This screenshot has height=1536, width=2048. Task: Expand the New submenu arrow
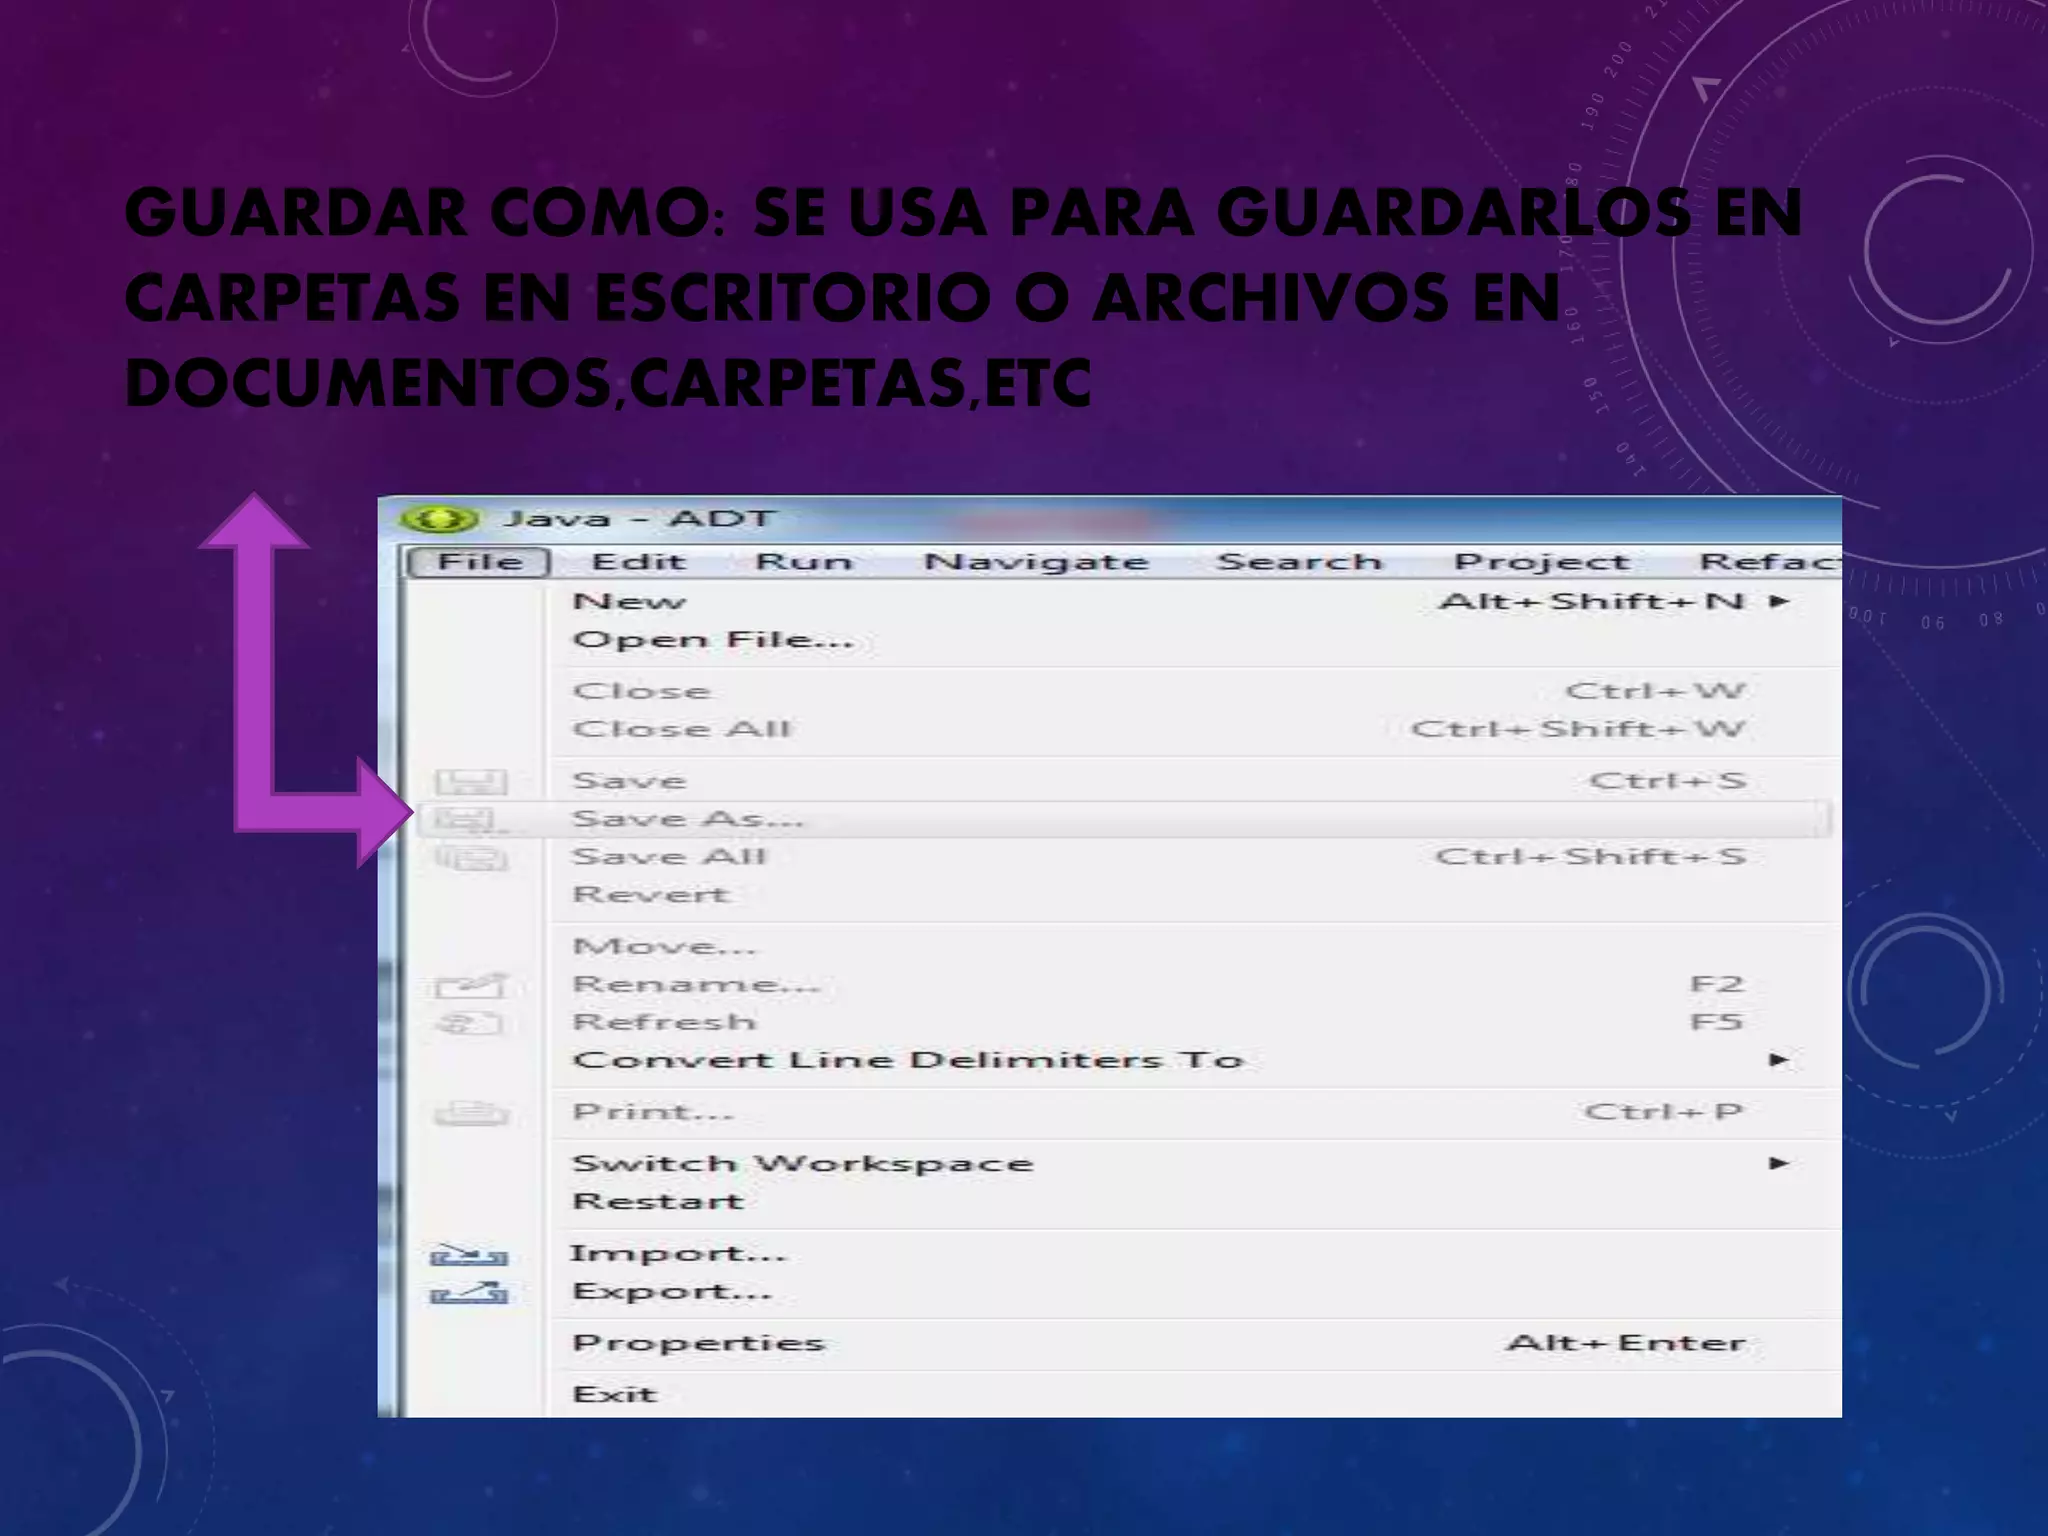coord(1778,601)
